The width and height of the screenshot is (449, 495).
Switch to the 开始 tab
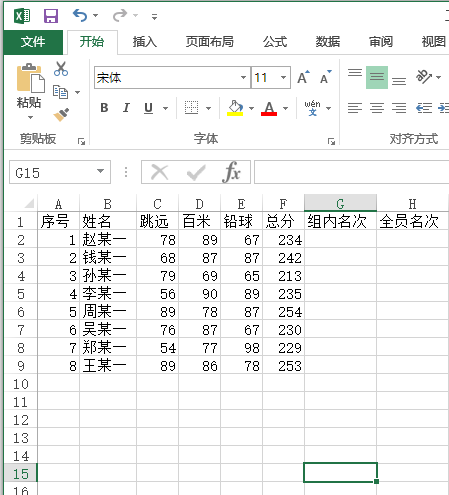92,42
